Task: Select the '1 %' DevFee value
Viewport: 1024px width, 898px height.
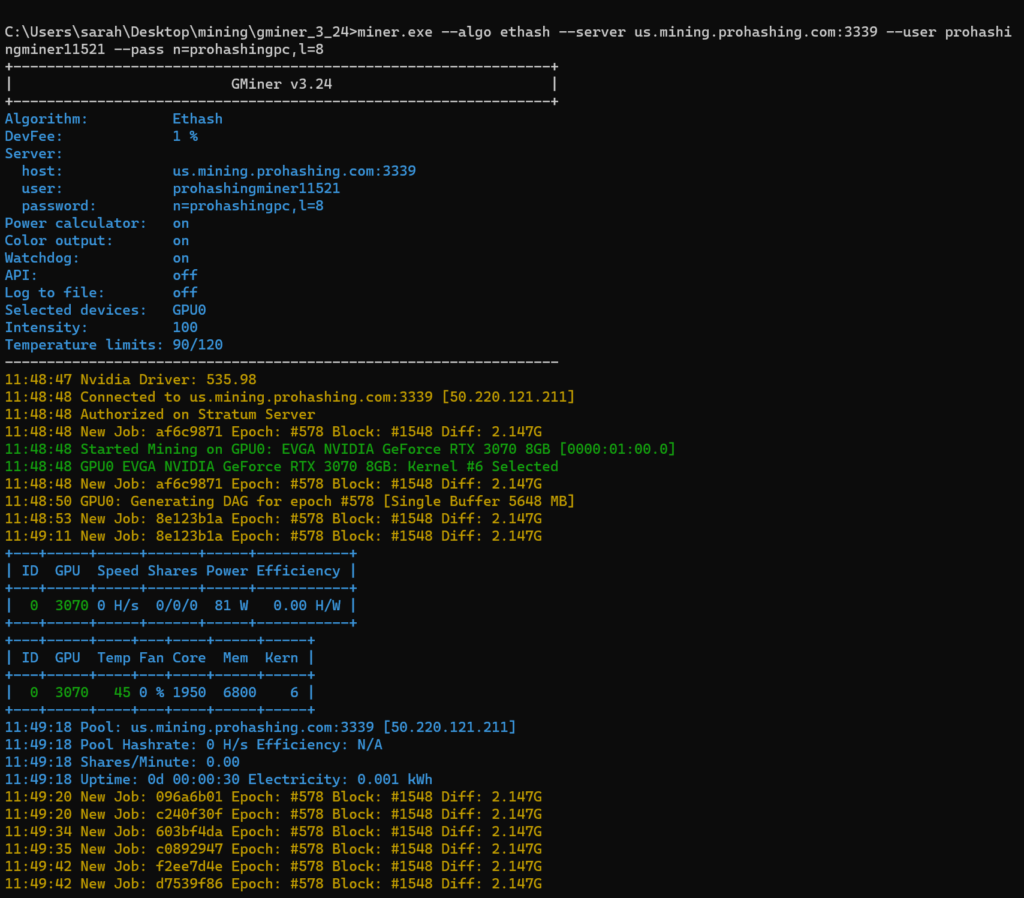Action: pos(185,136)
